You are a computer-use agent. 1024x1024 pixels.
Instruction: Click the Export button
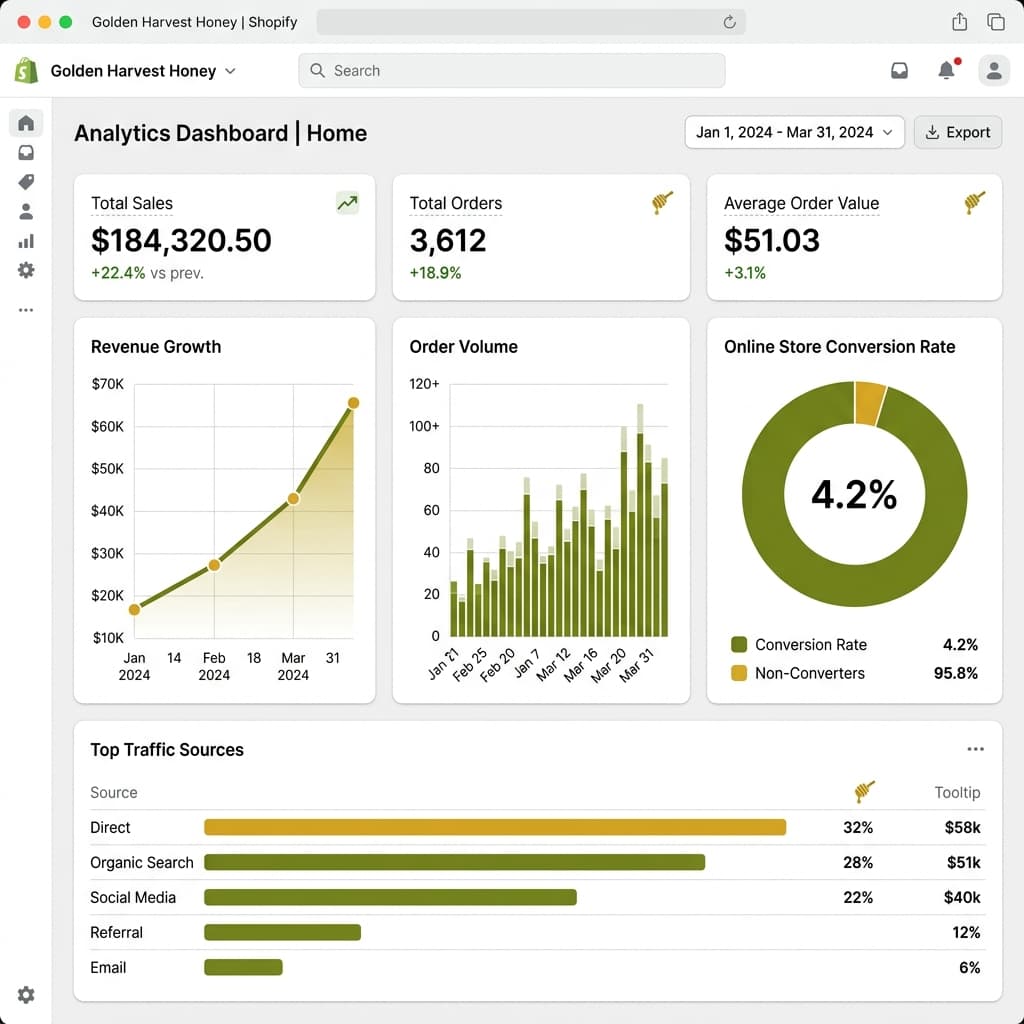pos(957,132)
